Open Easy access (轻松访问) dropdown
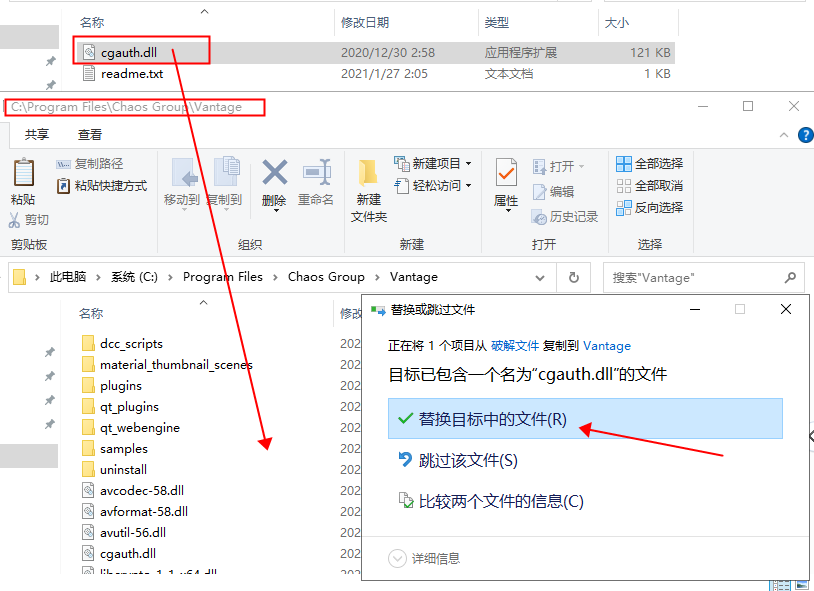814x591 pixels. pyautogui.click(x=433, y=185)
